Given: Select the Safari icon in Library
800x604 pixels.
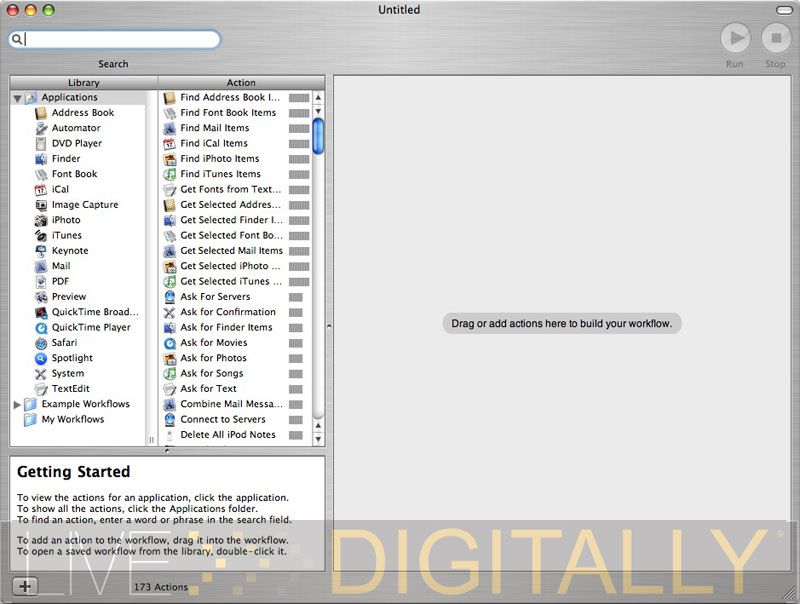Looking at the screenshot, I should click(x=41, y=343).
